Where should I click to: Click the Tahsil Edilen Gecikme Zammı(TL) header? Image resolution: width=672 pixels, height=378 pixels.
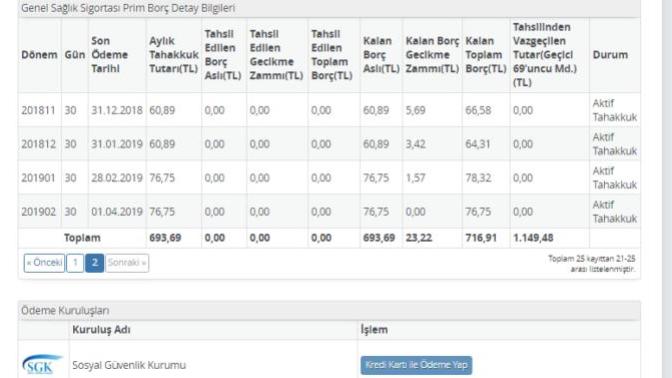coord(276,55)
